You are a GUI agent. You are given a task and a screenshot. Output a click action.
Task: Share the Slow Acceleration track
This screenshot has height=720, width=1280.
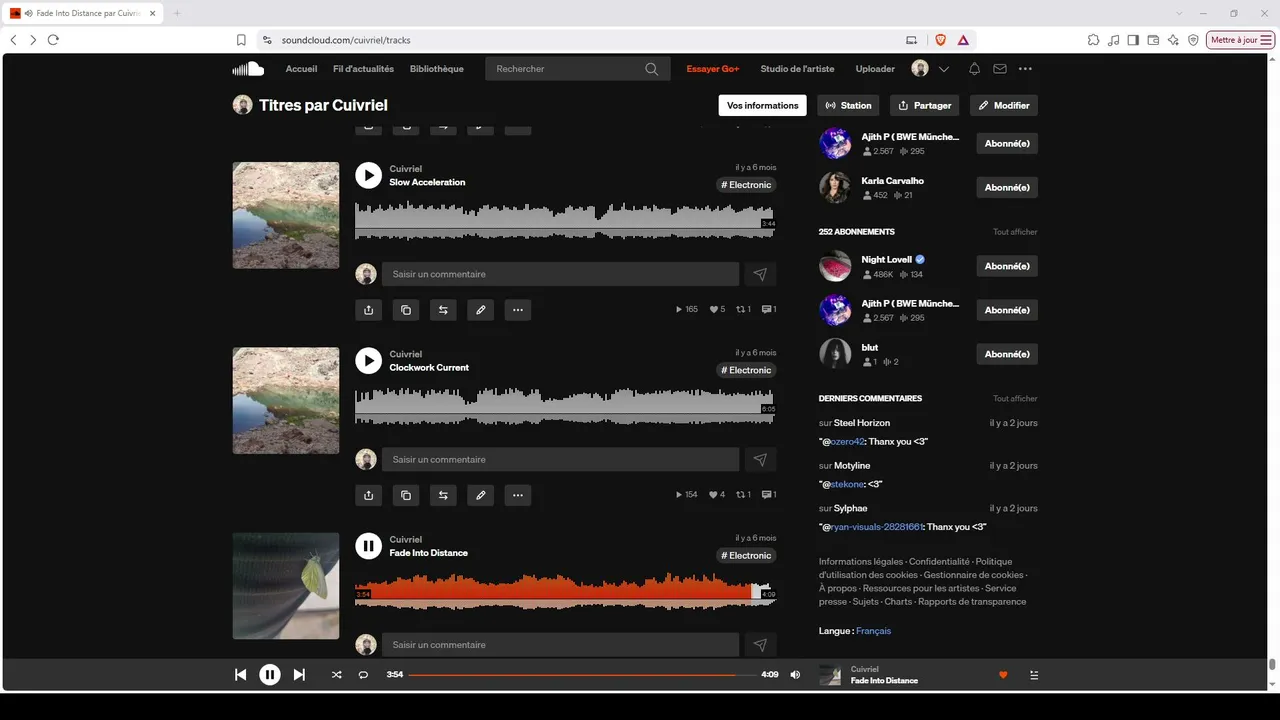pos(368,310)
